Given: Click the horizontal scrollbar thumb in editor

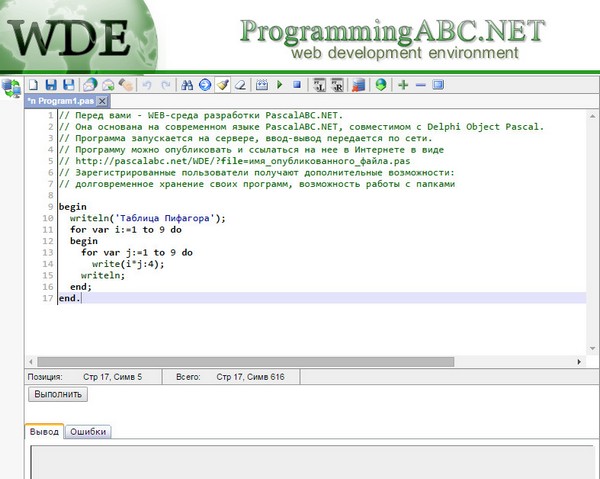Looking at the screenshot, I should (x=246, y=362).
